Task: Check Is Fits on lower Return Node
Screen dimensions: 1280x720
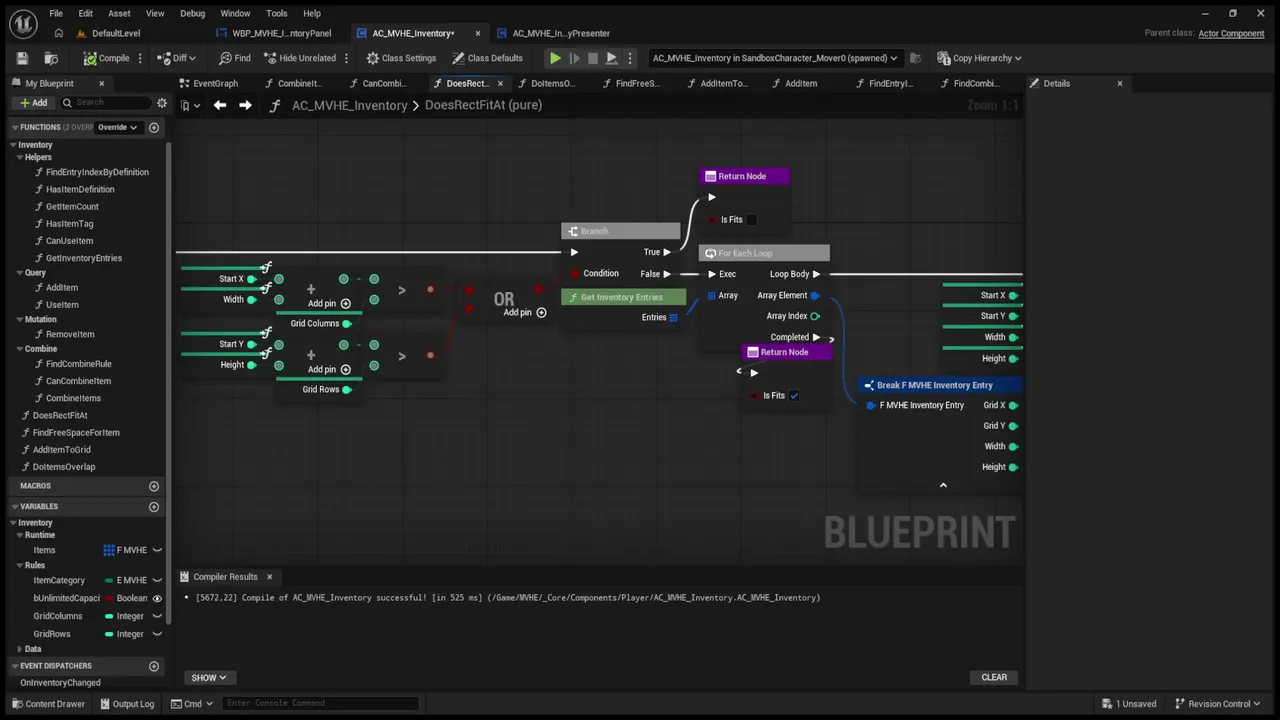Action: coord(794,396)
